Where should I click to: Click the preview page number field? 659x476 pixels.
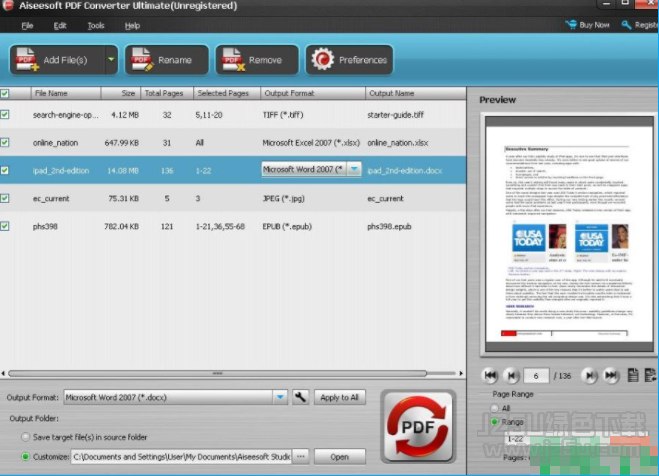pos(536,376)
